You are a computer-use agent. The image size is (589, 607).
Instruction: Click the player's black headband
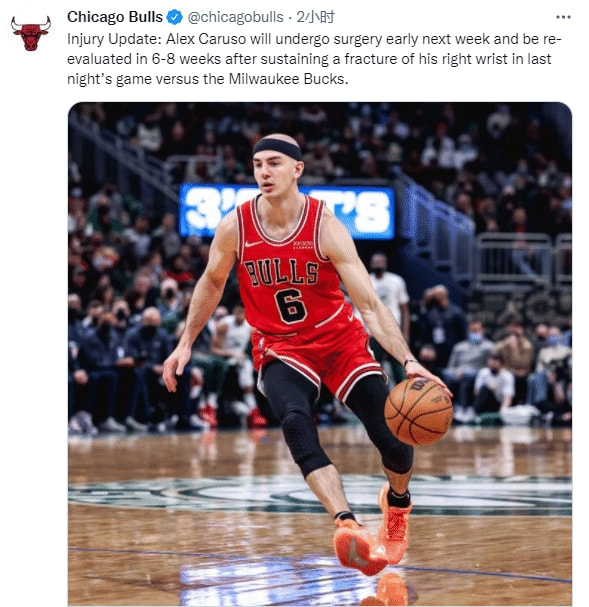point(277,148)
